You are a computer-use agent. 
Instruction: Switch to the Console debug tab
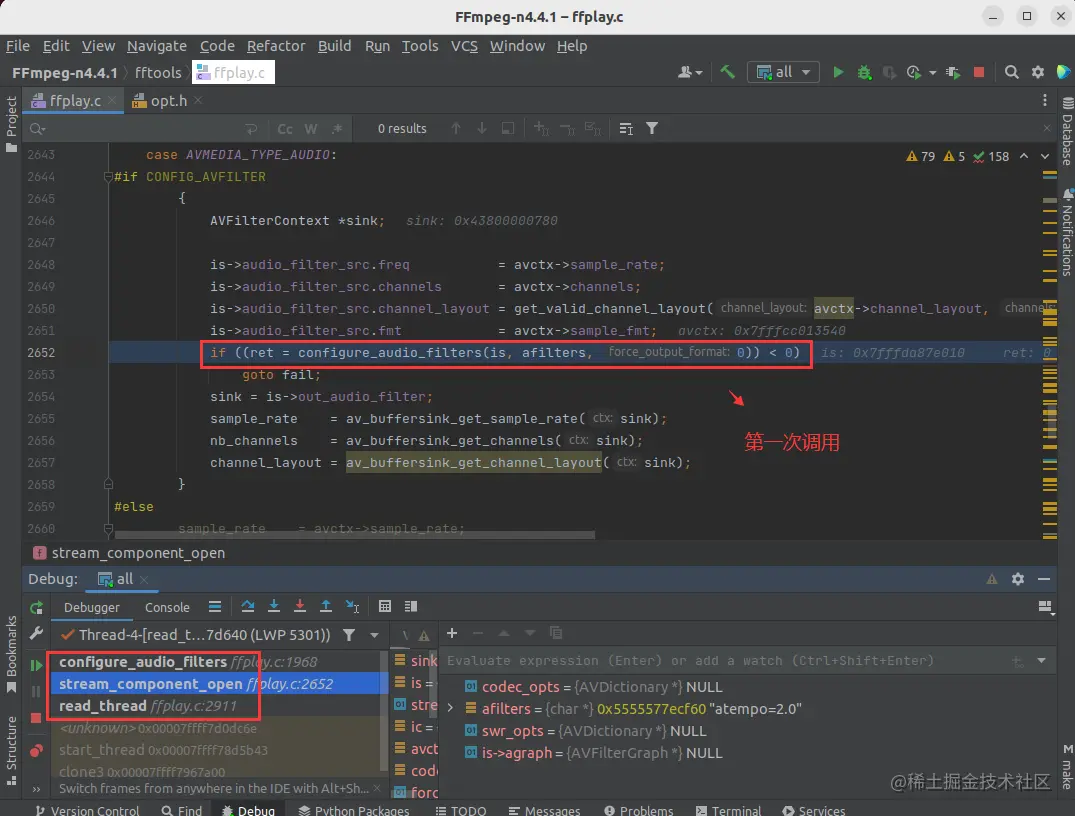(167, 607)
